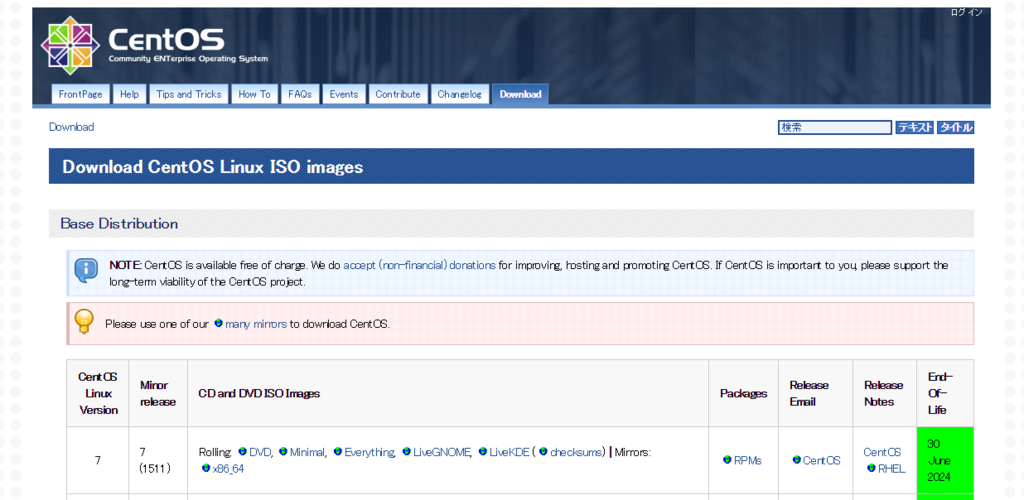Screen dimensions: 1024x500
Task: Download the Minimal ISO link
Action: 307,452
